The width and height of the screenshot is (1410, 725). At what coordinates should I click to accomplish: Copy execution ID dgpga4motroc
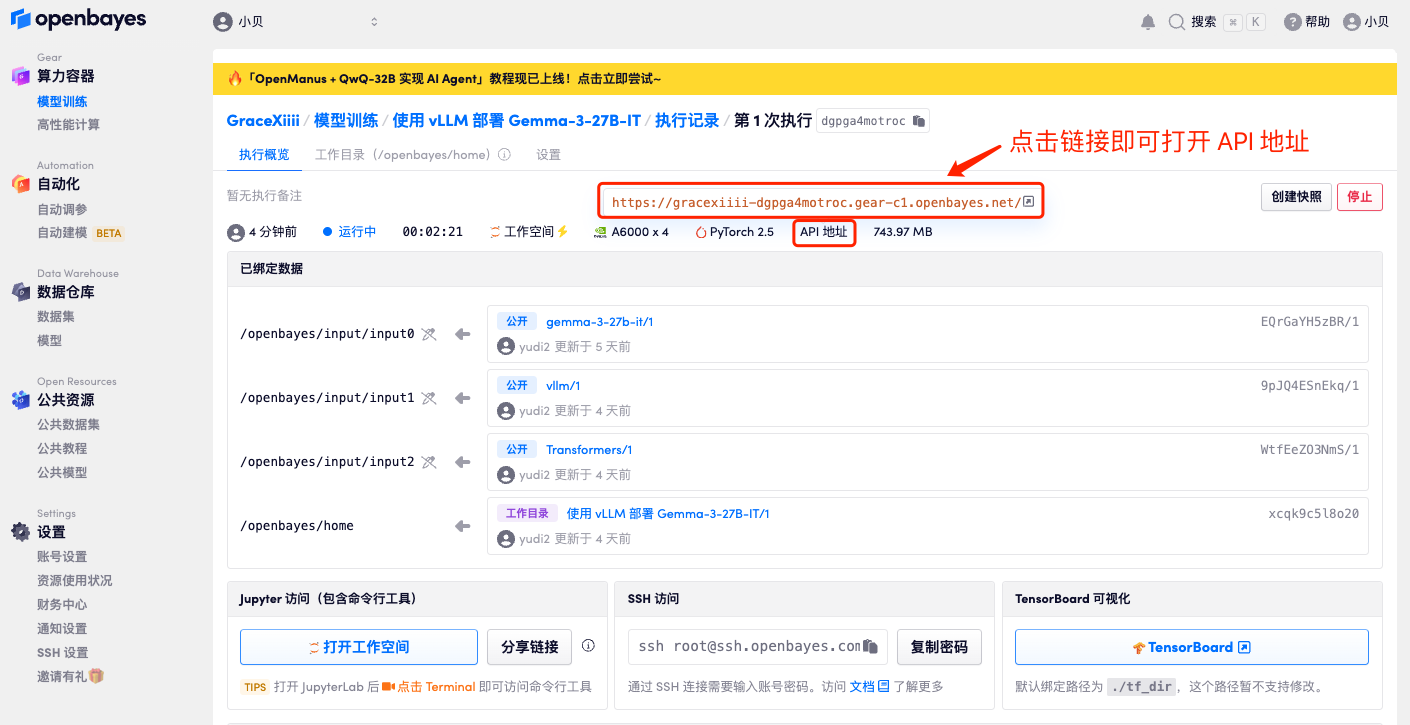(919, 121)
